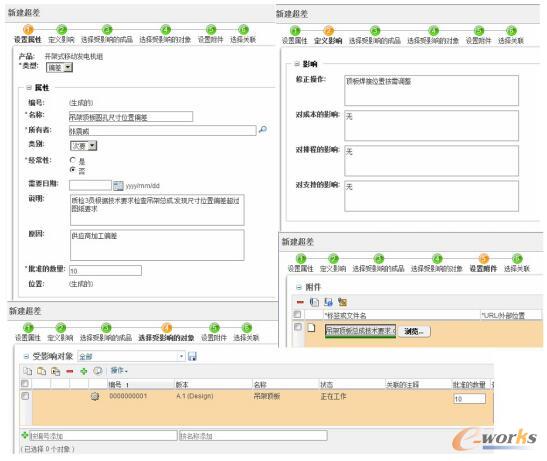Open the 操作 actions menu

[x=119, y=370]
